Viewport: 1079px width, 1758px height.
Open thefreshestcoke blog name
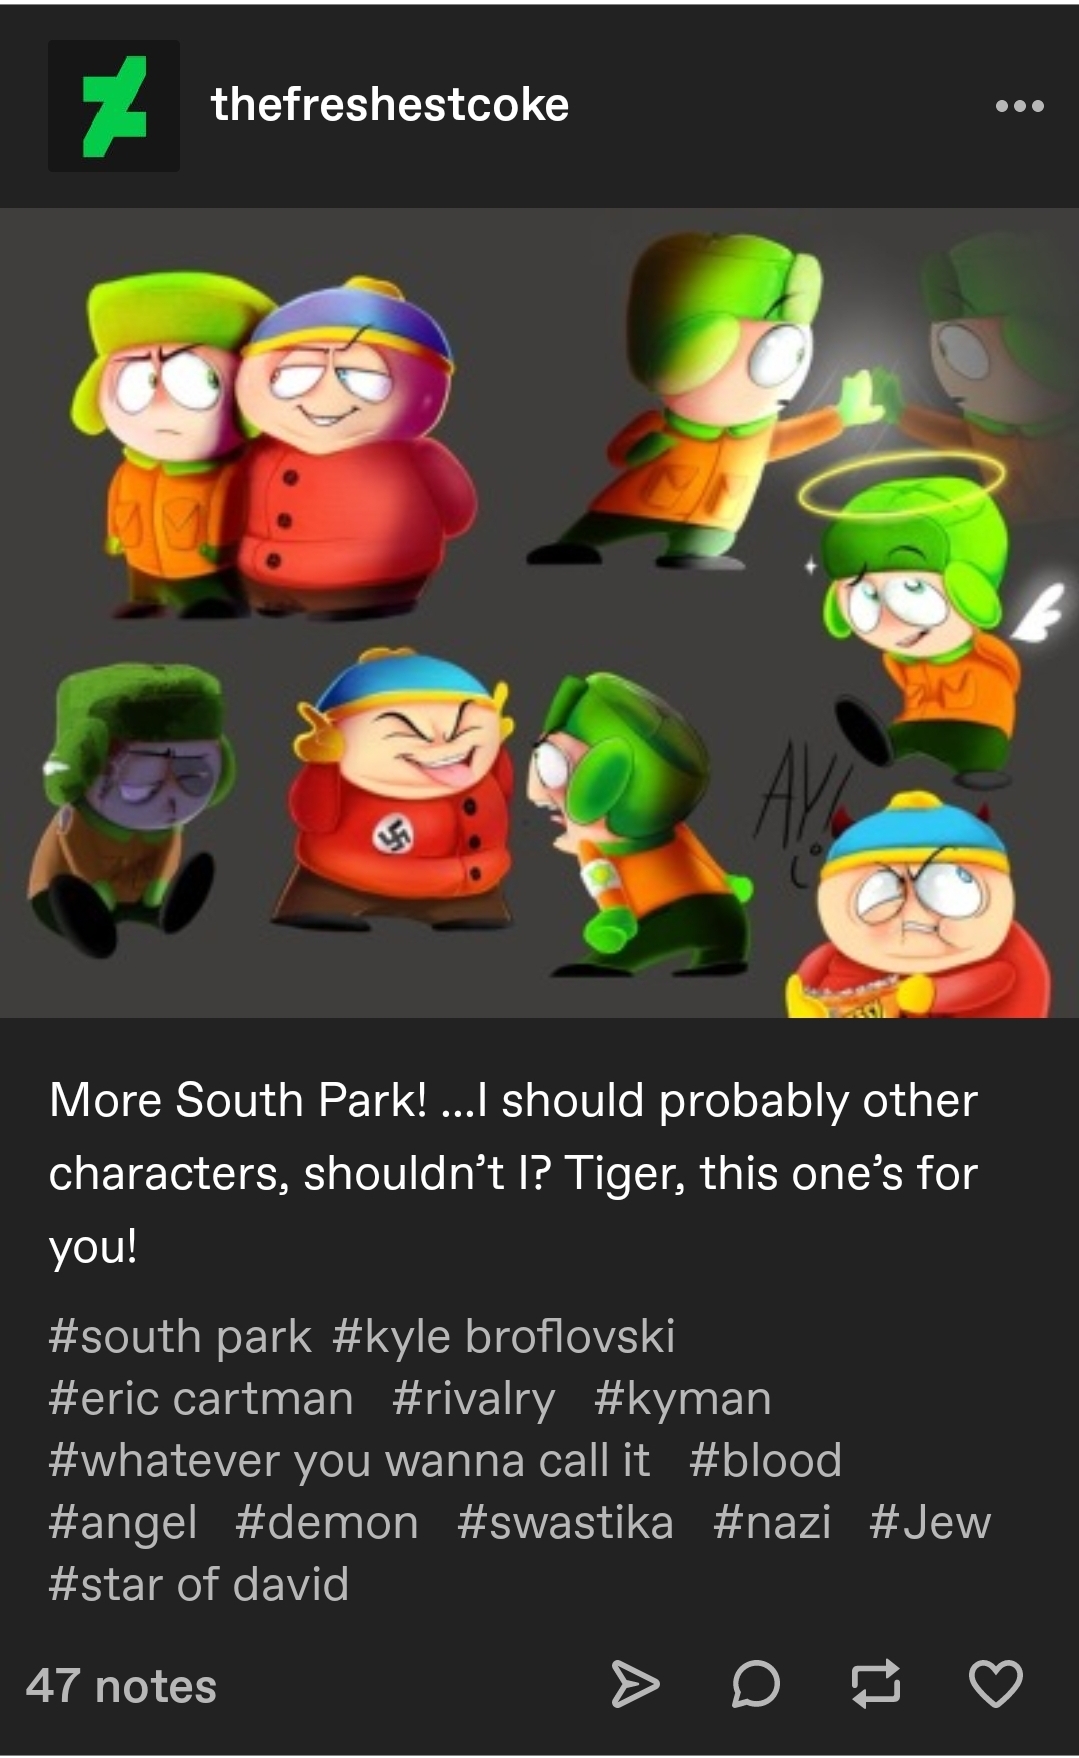tap(390, 105)
